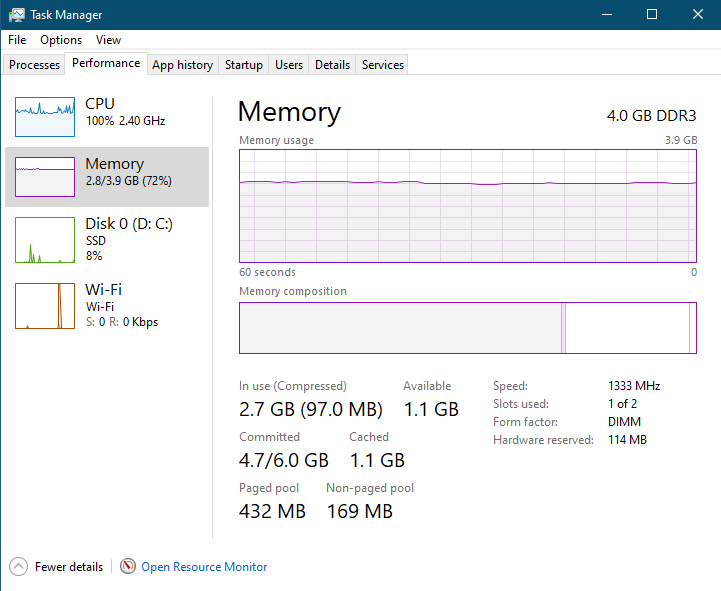Viewport: 721px width, 591px height.
Task: Select the Memory usage graph thumbnail
Action: 45,177
